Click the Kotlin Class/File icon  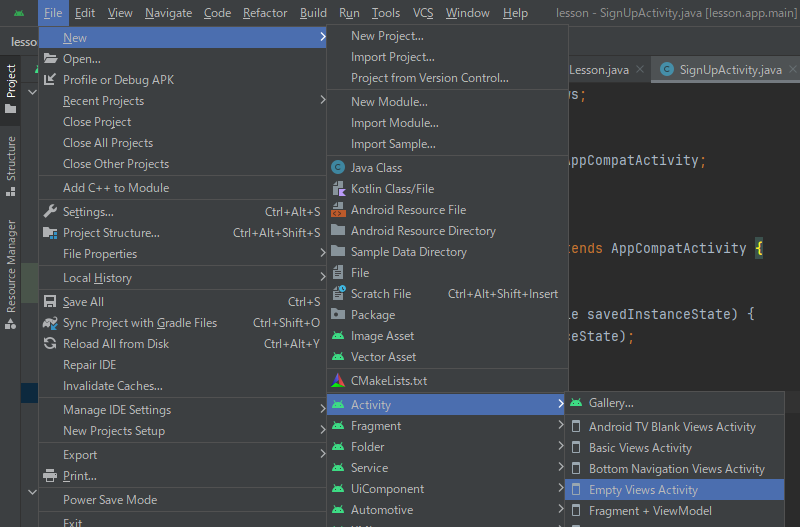tap(338, 189)
